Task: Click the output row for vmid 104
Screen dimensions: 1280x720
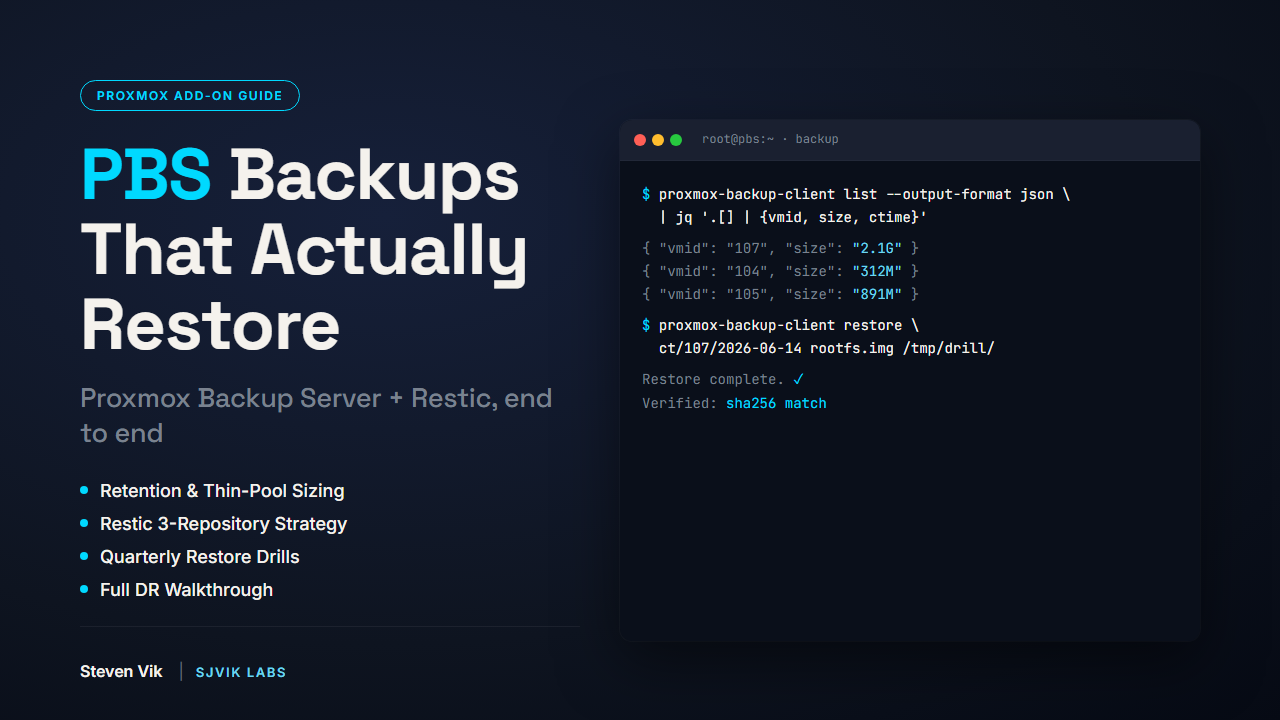Action: 780,271
